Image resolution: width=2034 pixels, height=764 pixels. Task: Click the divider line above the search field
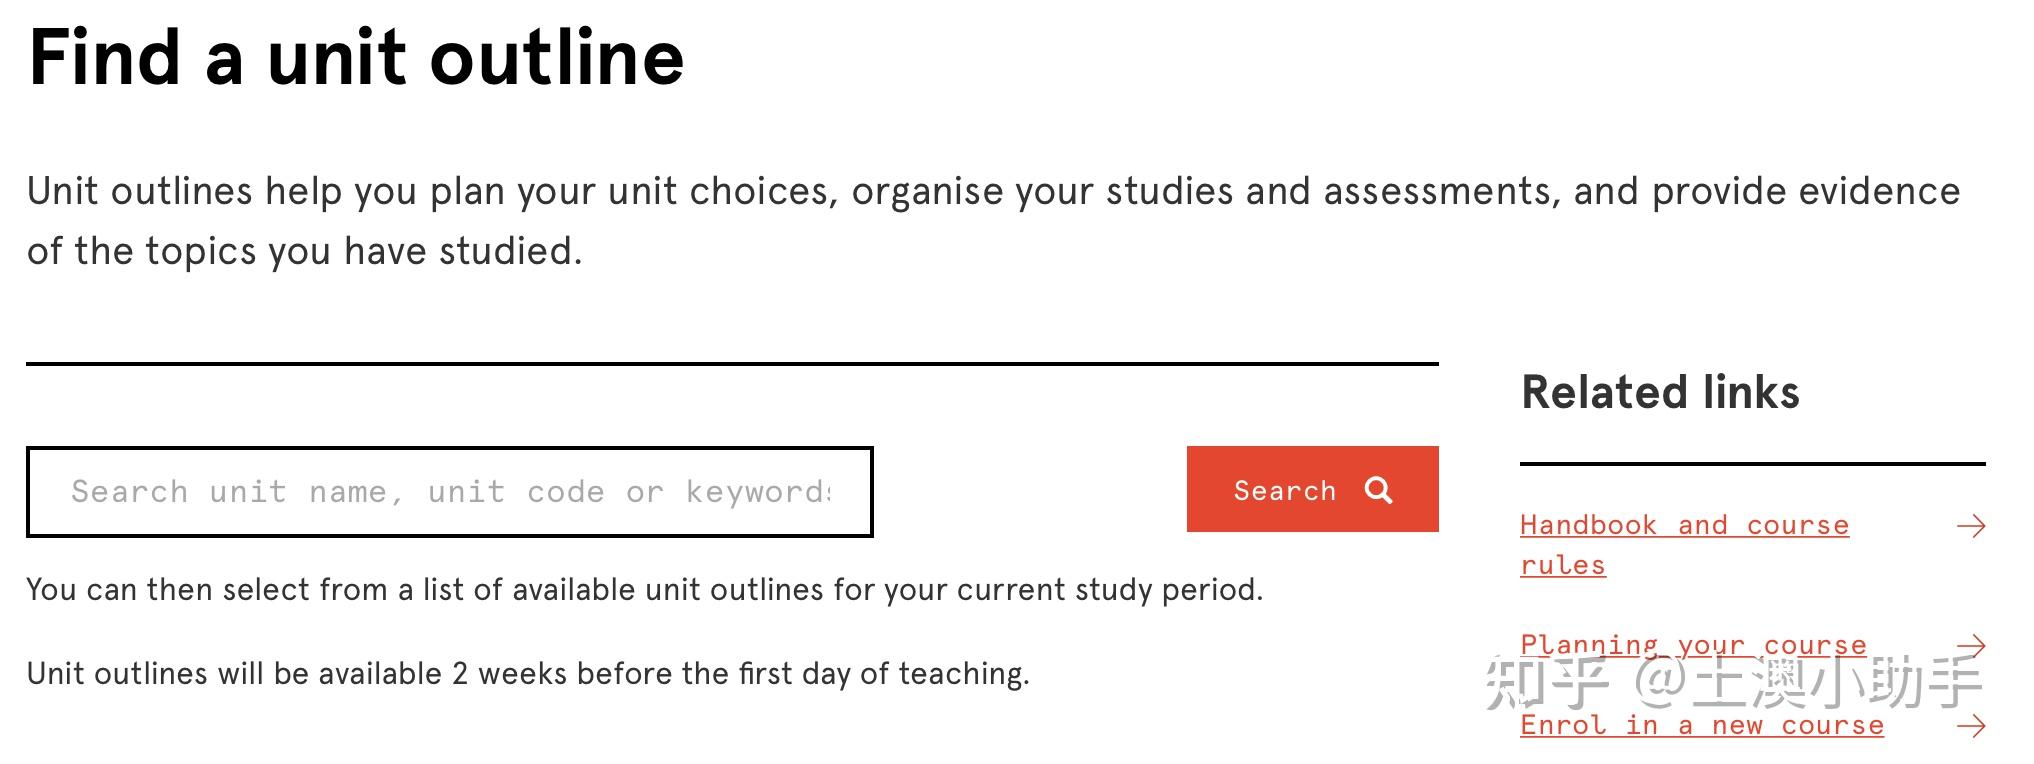tap(732, 364)
